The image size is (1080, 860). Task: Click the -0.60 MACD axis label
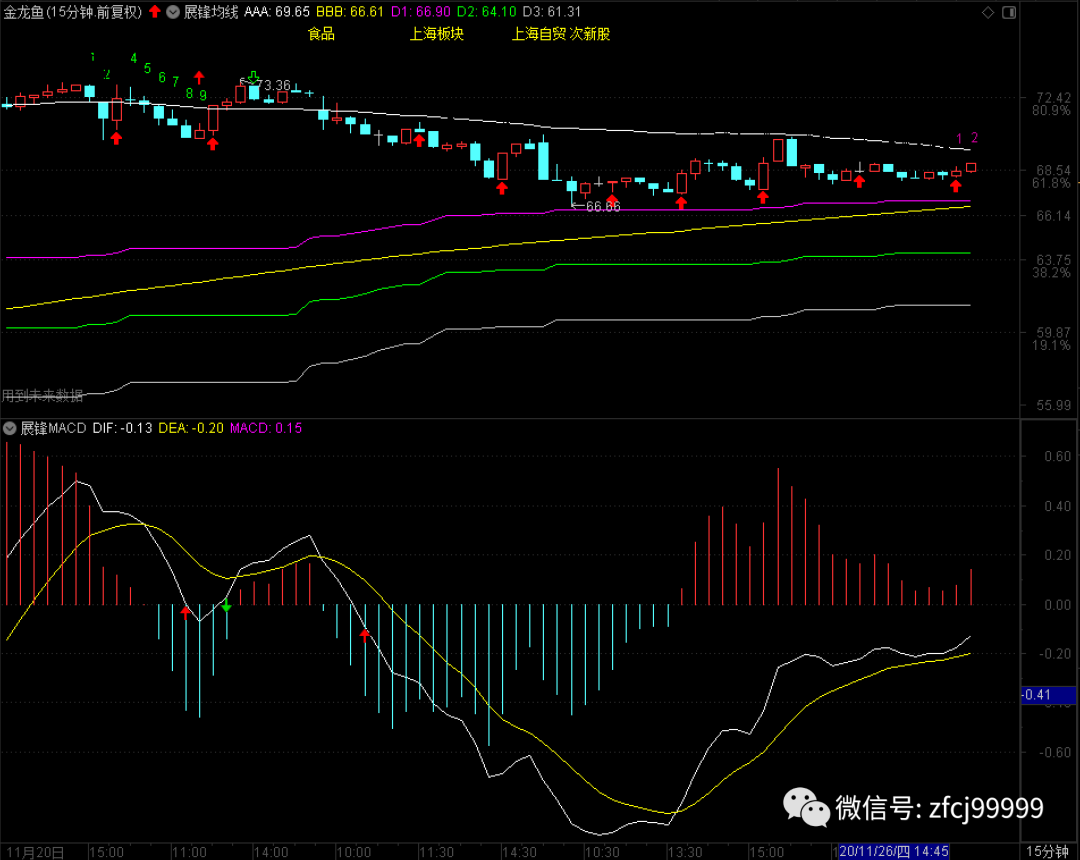(1055, 753)
